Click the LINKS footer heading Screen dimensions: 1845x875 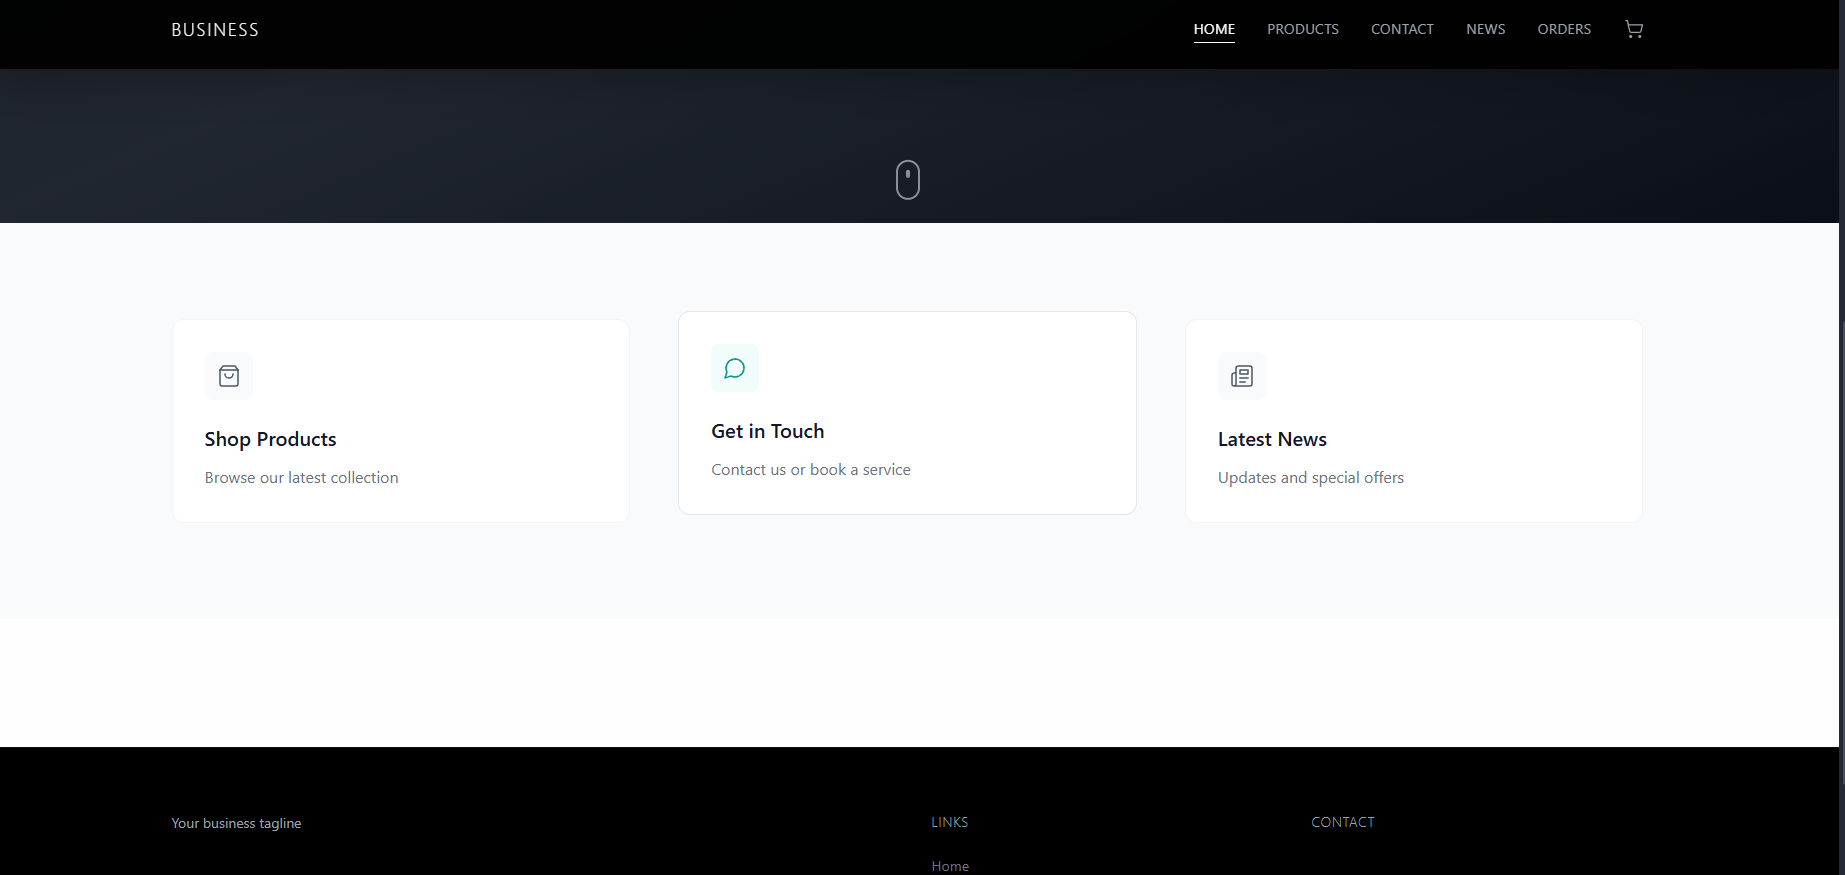(x=950, y=822)
